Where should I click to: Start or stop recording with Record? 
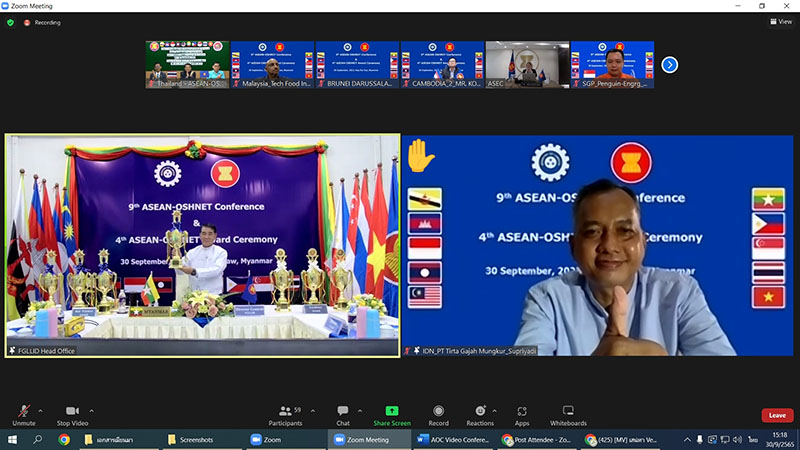[438, 414]
